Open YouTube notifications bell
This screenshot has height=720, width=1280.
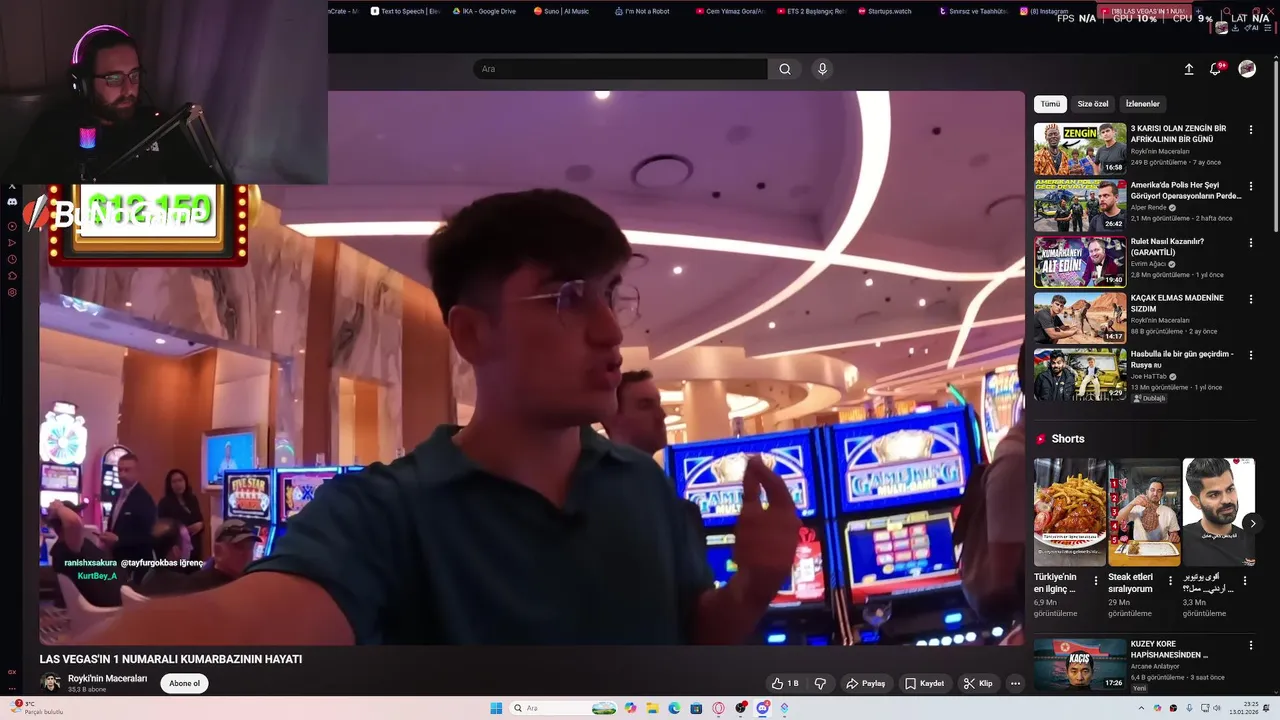(1216, 69)
